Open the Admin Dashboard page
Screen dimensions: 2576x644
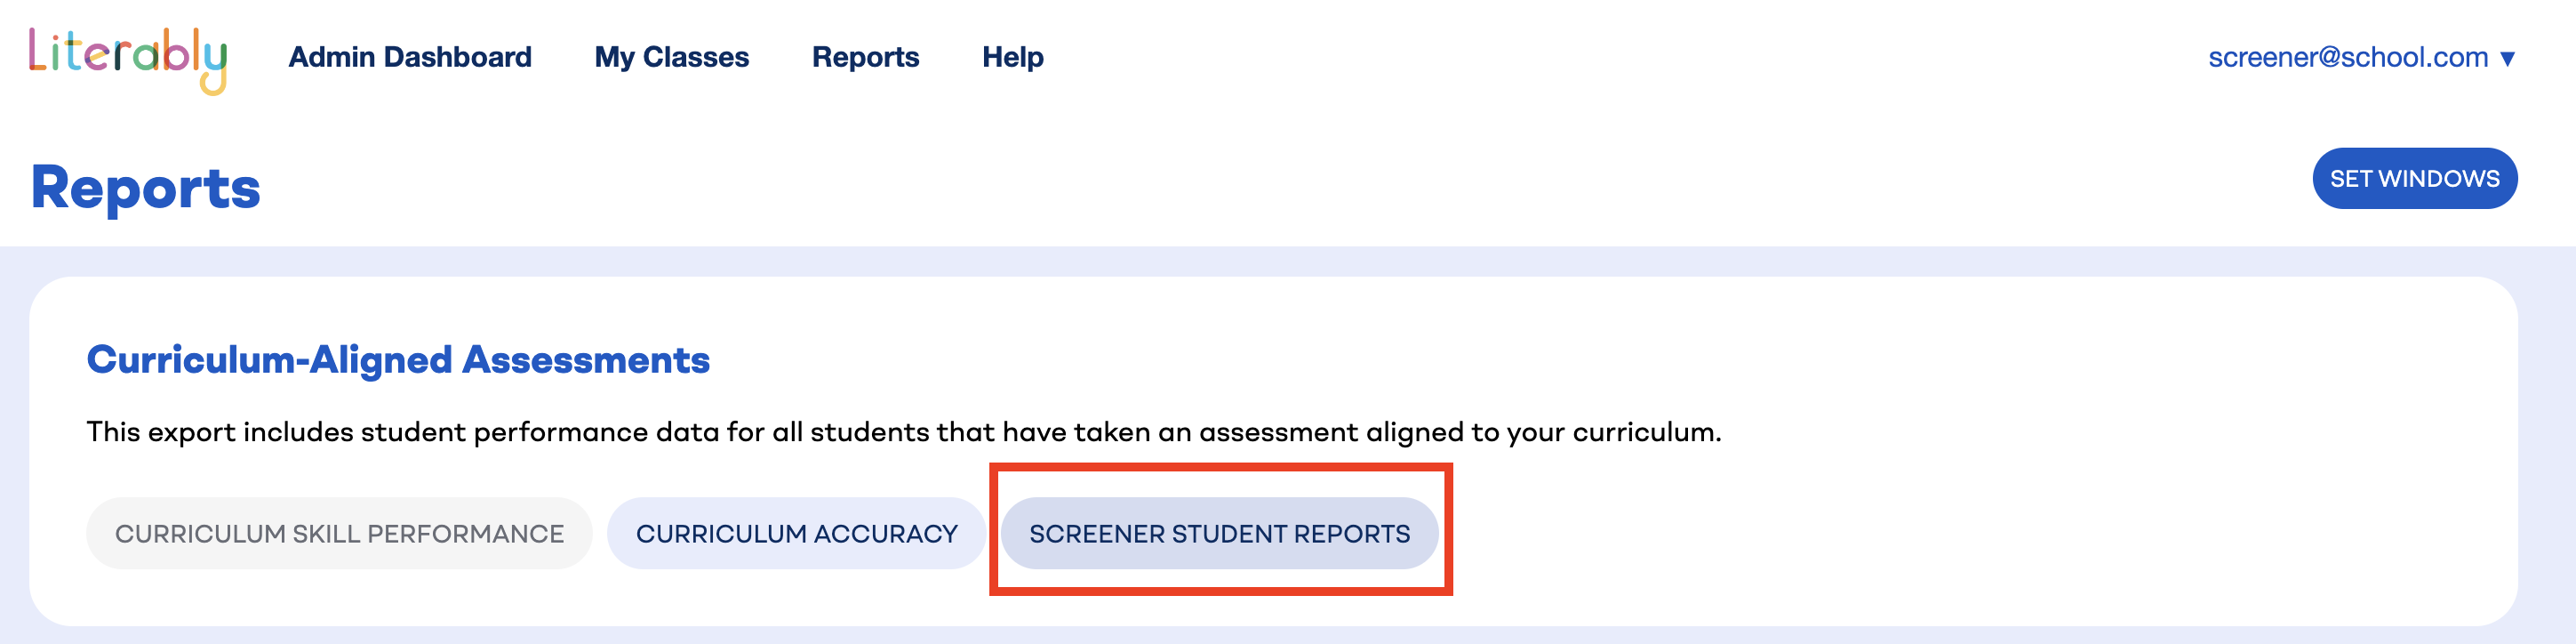410,57
